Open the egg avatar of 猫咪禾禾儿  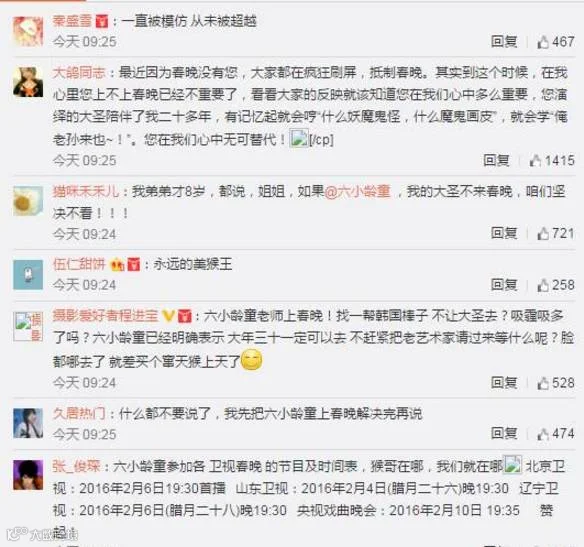(28, 201)
